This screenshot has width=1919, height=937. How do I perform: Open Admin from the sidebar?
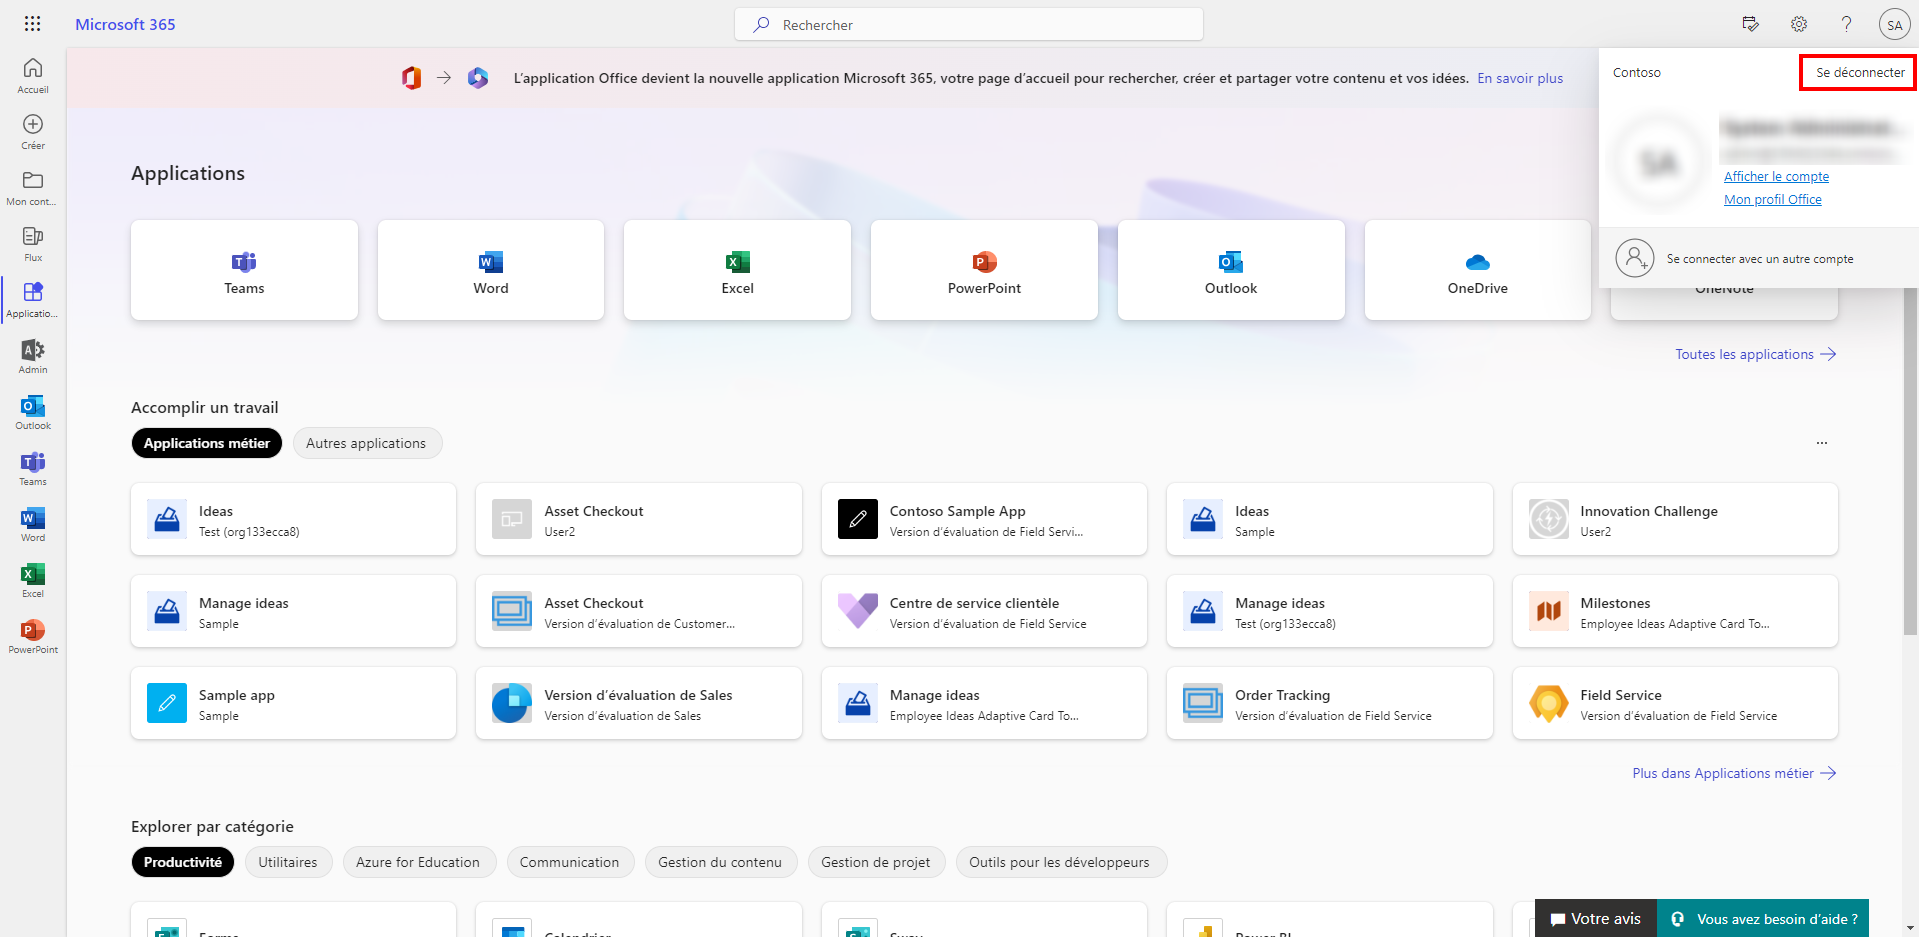33,356
